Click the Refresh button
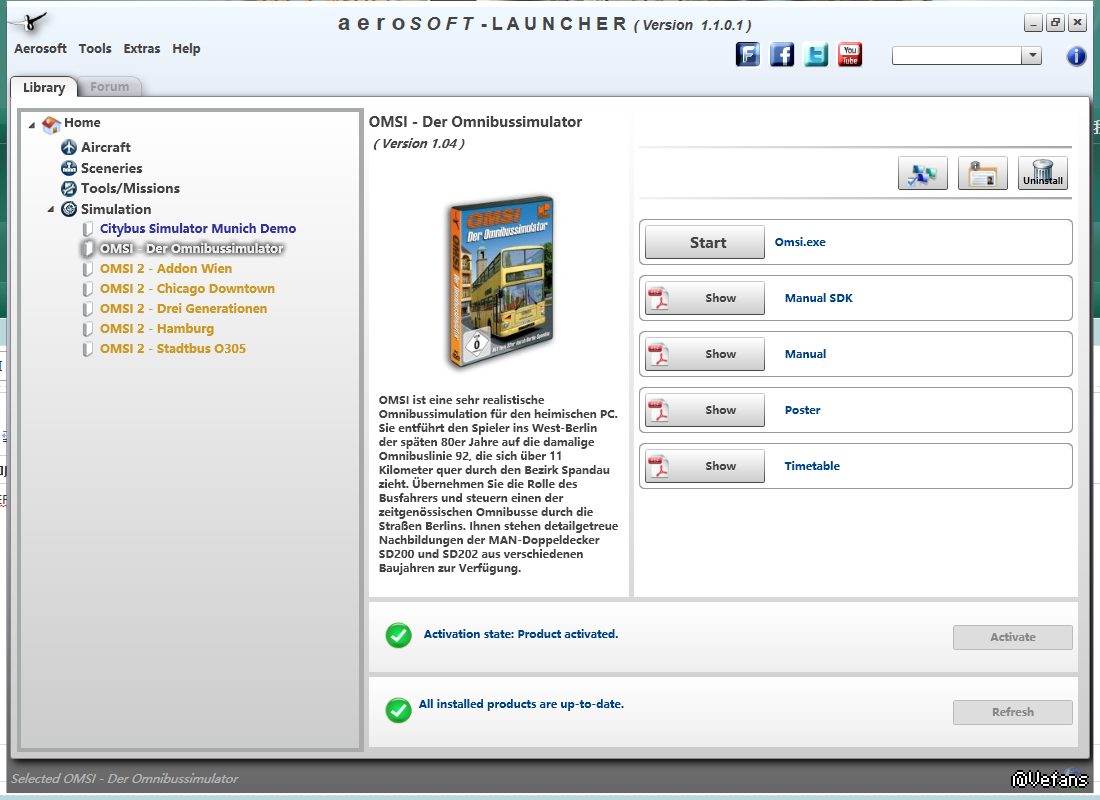This screenshot has height=800, width=1100. (1012, 712)
